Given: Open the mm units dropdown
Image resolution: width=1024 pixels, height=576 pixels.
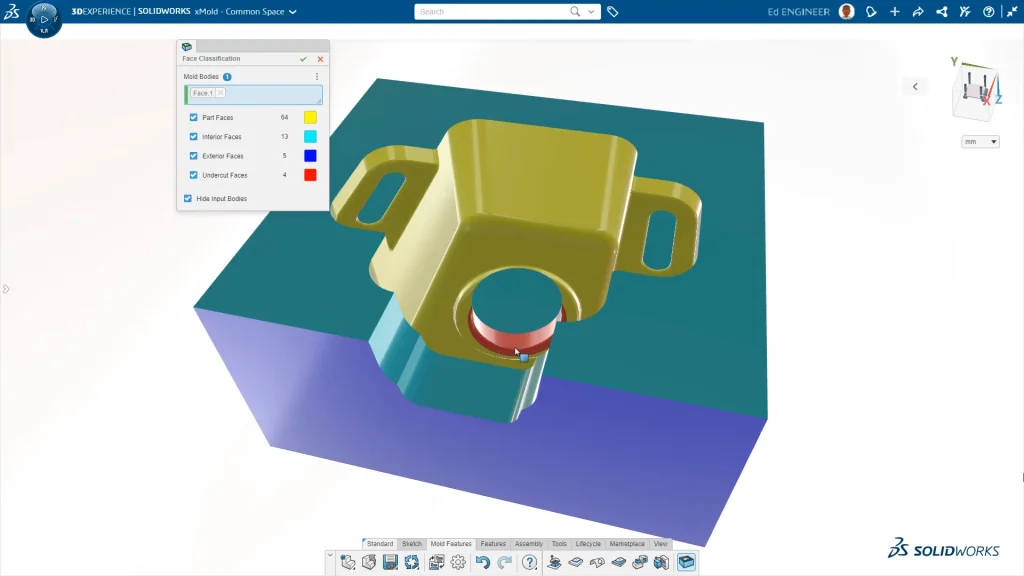Looking at the screenshot, I should click(x=980, y=142).
